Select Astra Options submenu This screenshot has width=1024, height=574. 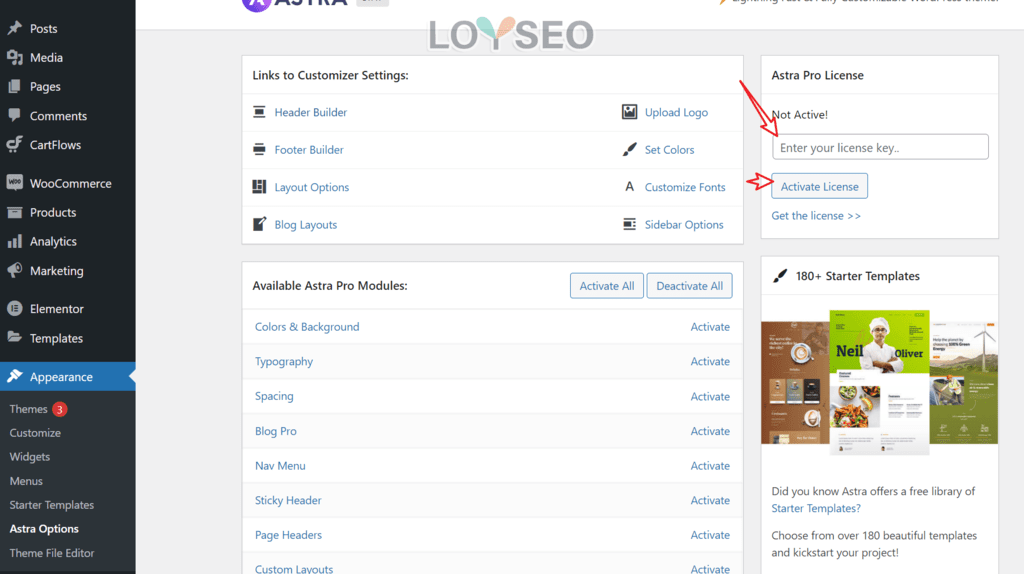pyautogui.click(x=44, y=529)
